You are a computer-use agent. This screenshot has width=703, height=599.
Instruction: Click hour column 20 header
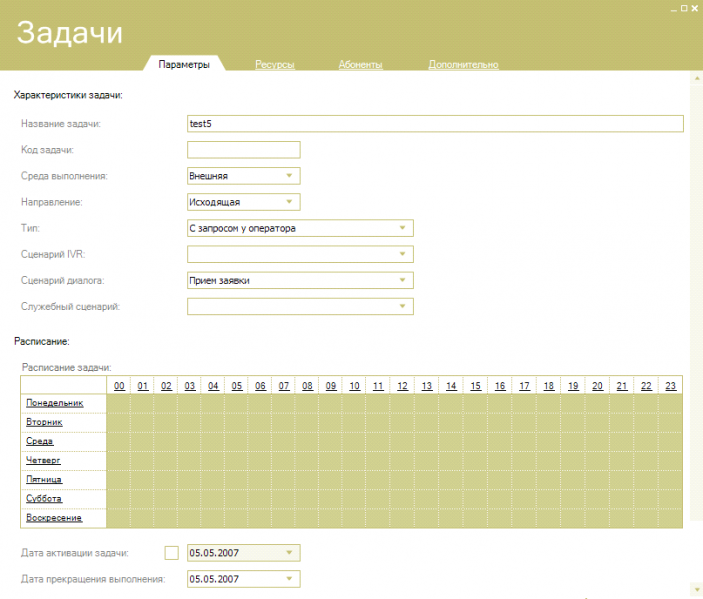coord(597,386)
